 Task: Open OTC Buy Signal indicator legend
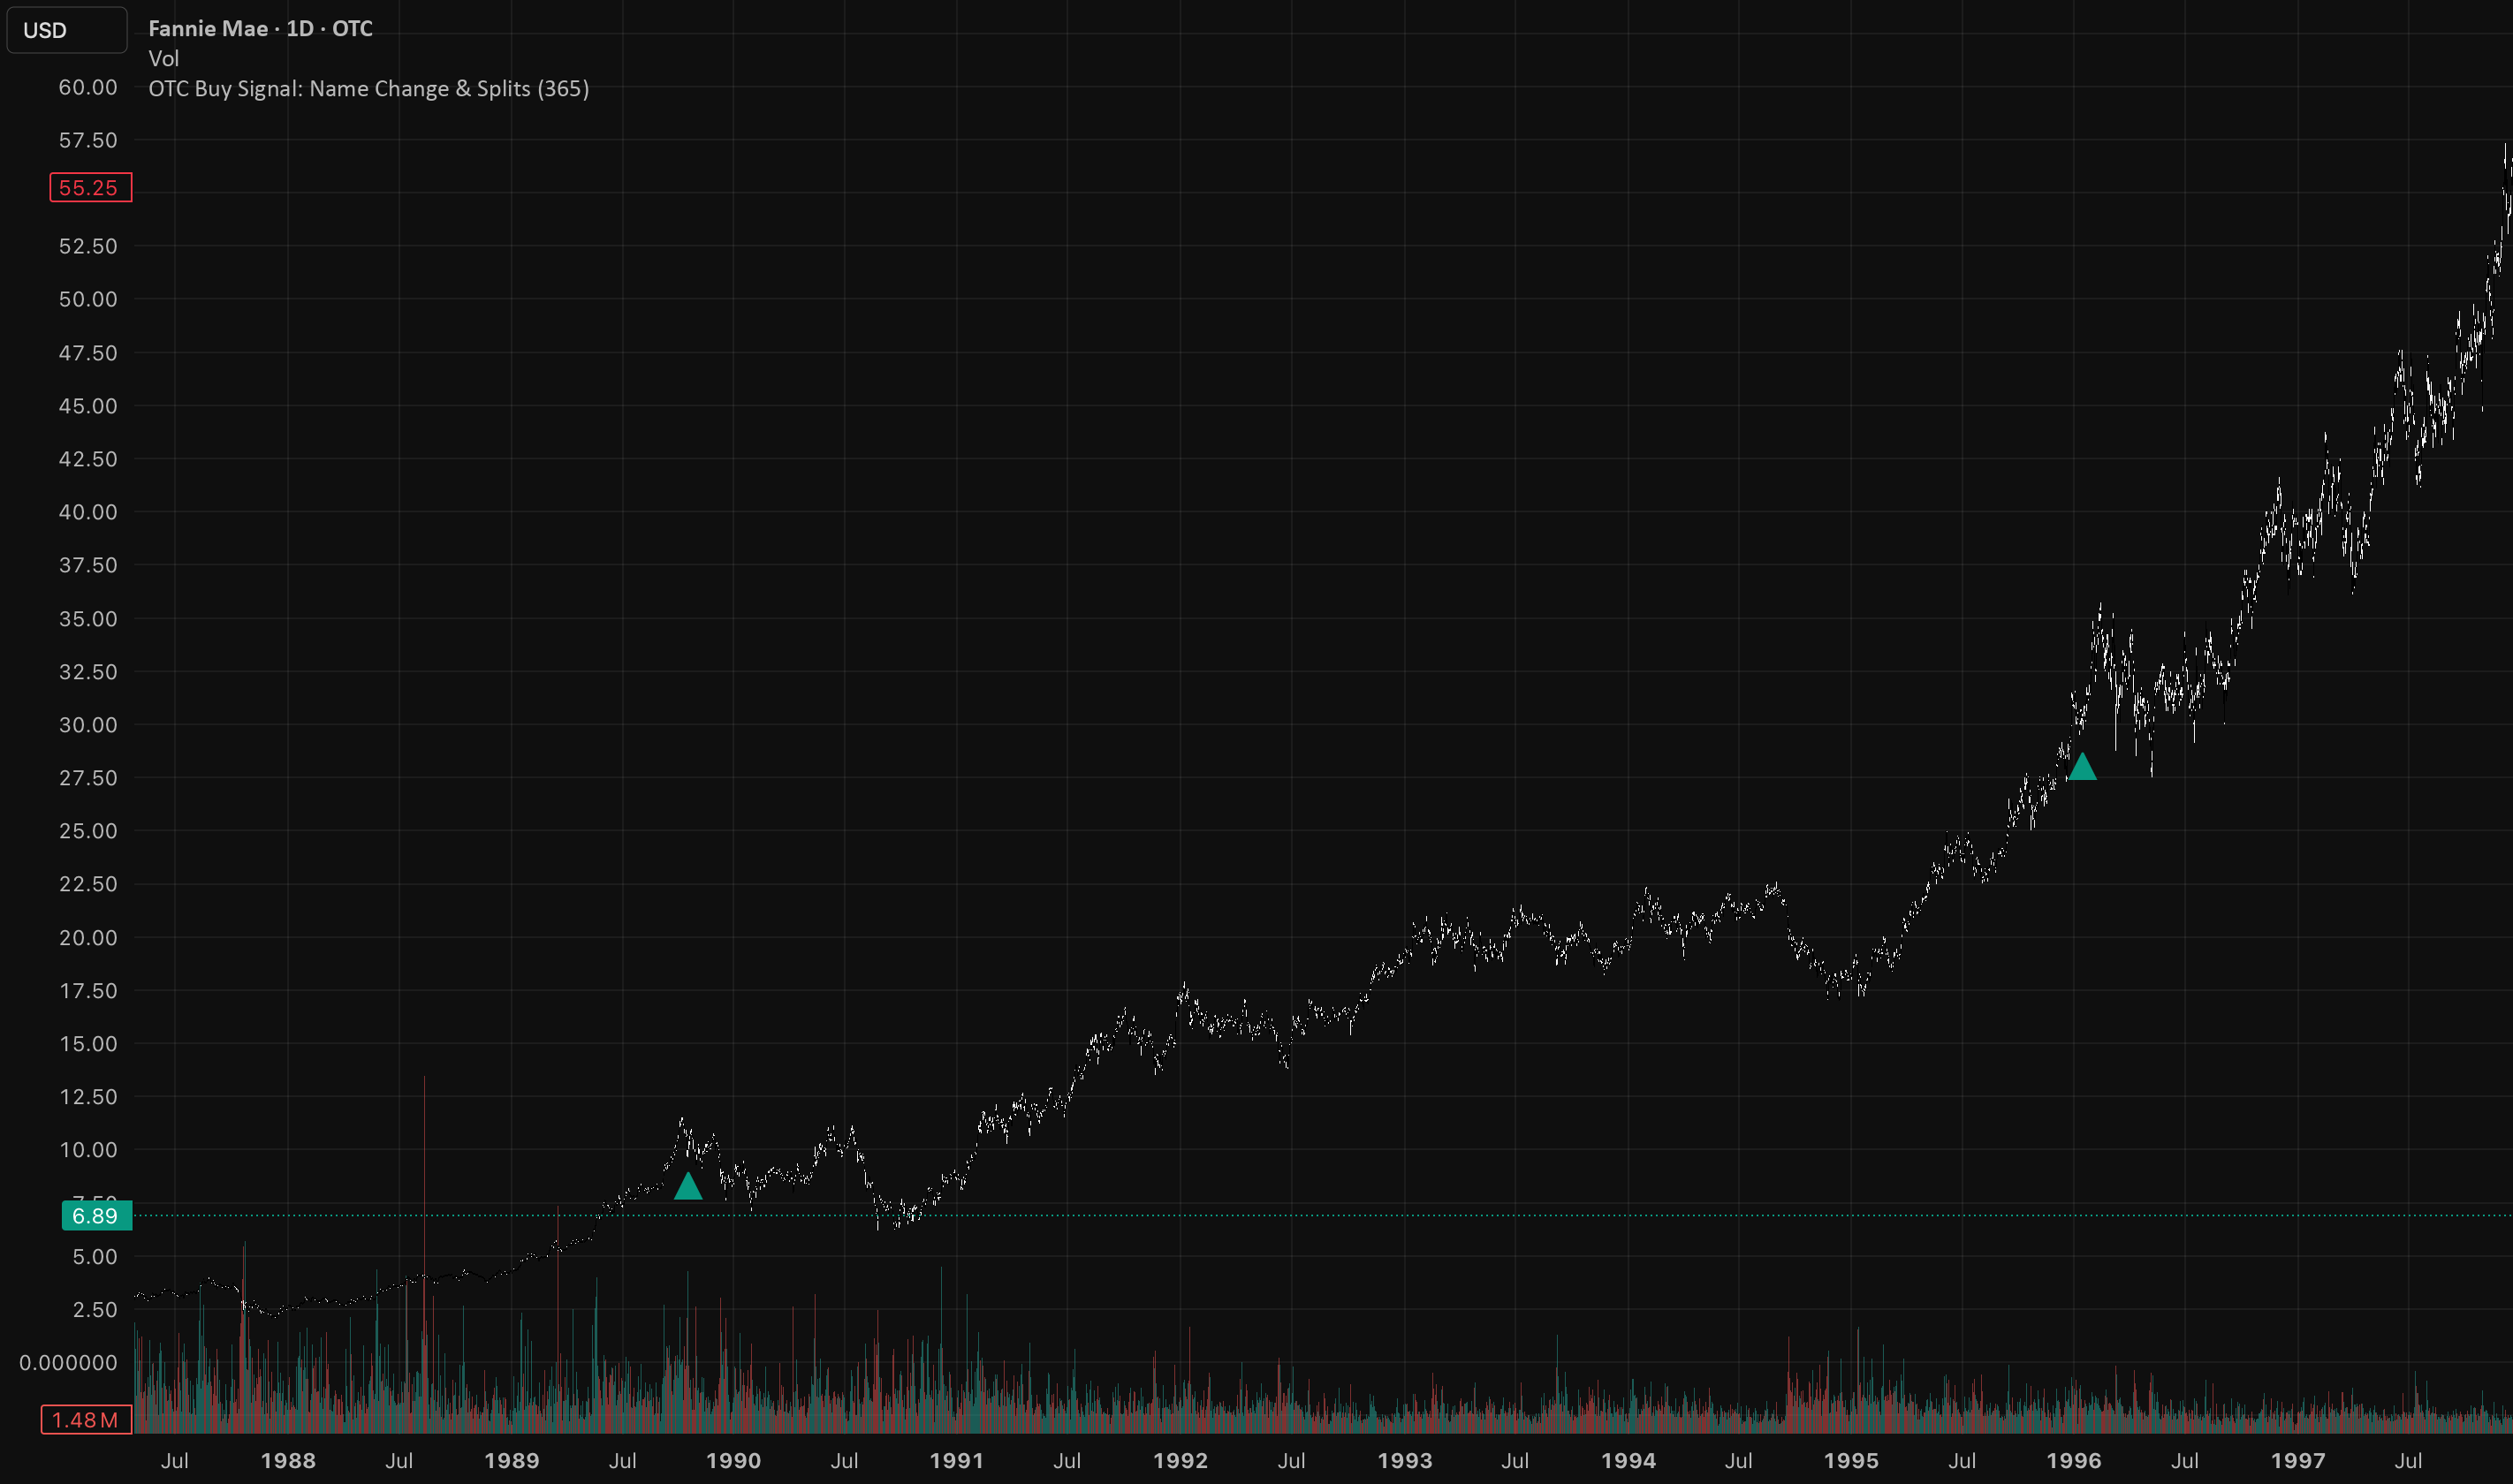click(x=368, y=88)
